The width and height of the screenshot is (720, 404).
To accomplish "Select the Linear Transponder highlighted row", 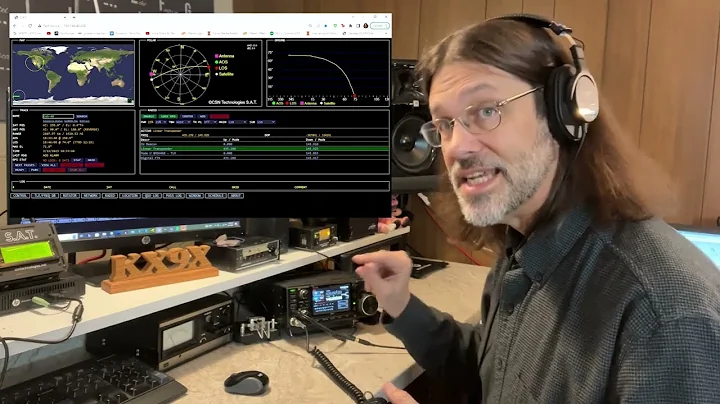I will [264, 149].
